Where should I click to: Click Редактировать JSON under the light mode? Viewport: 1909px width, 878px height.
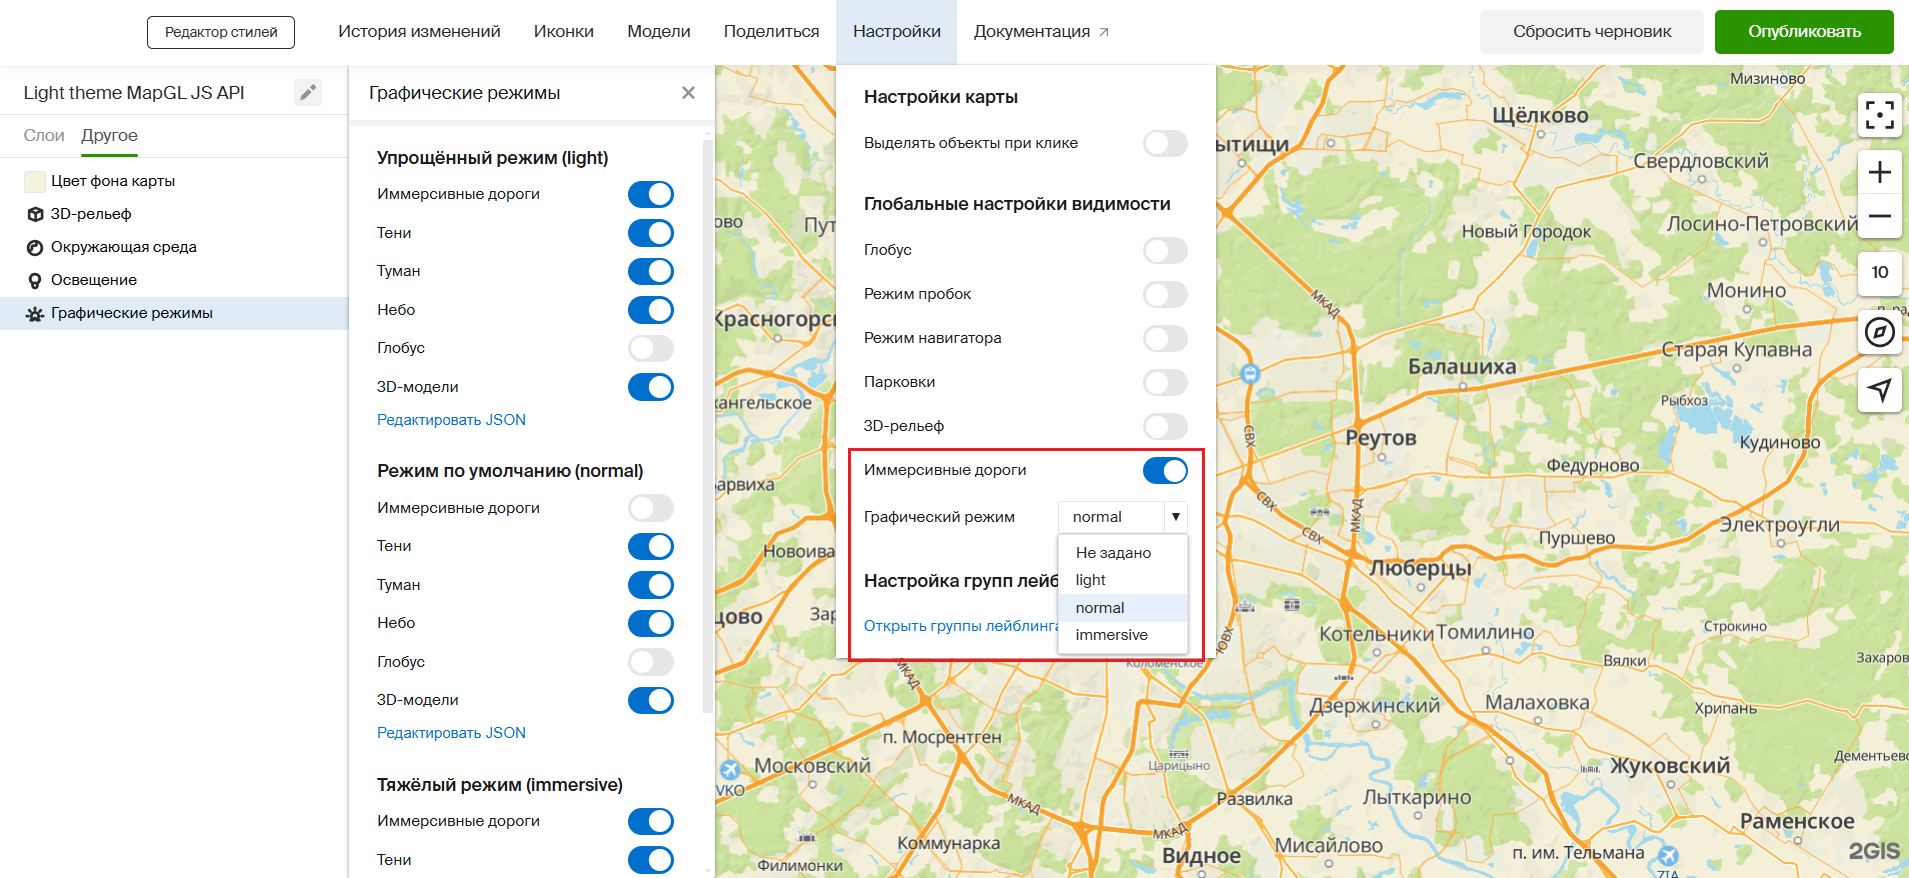coord(451,420)
